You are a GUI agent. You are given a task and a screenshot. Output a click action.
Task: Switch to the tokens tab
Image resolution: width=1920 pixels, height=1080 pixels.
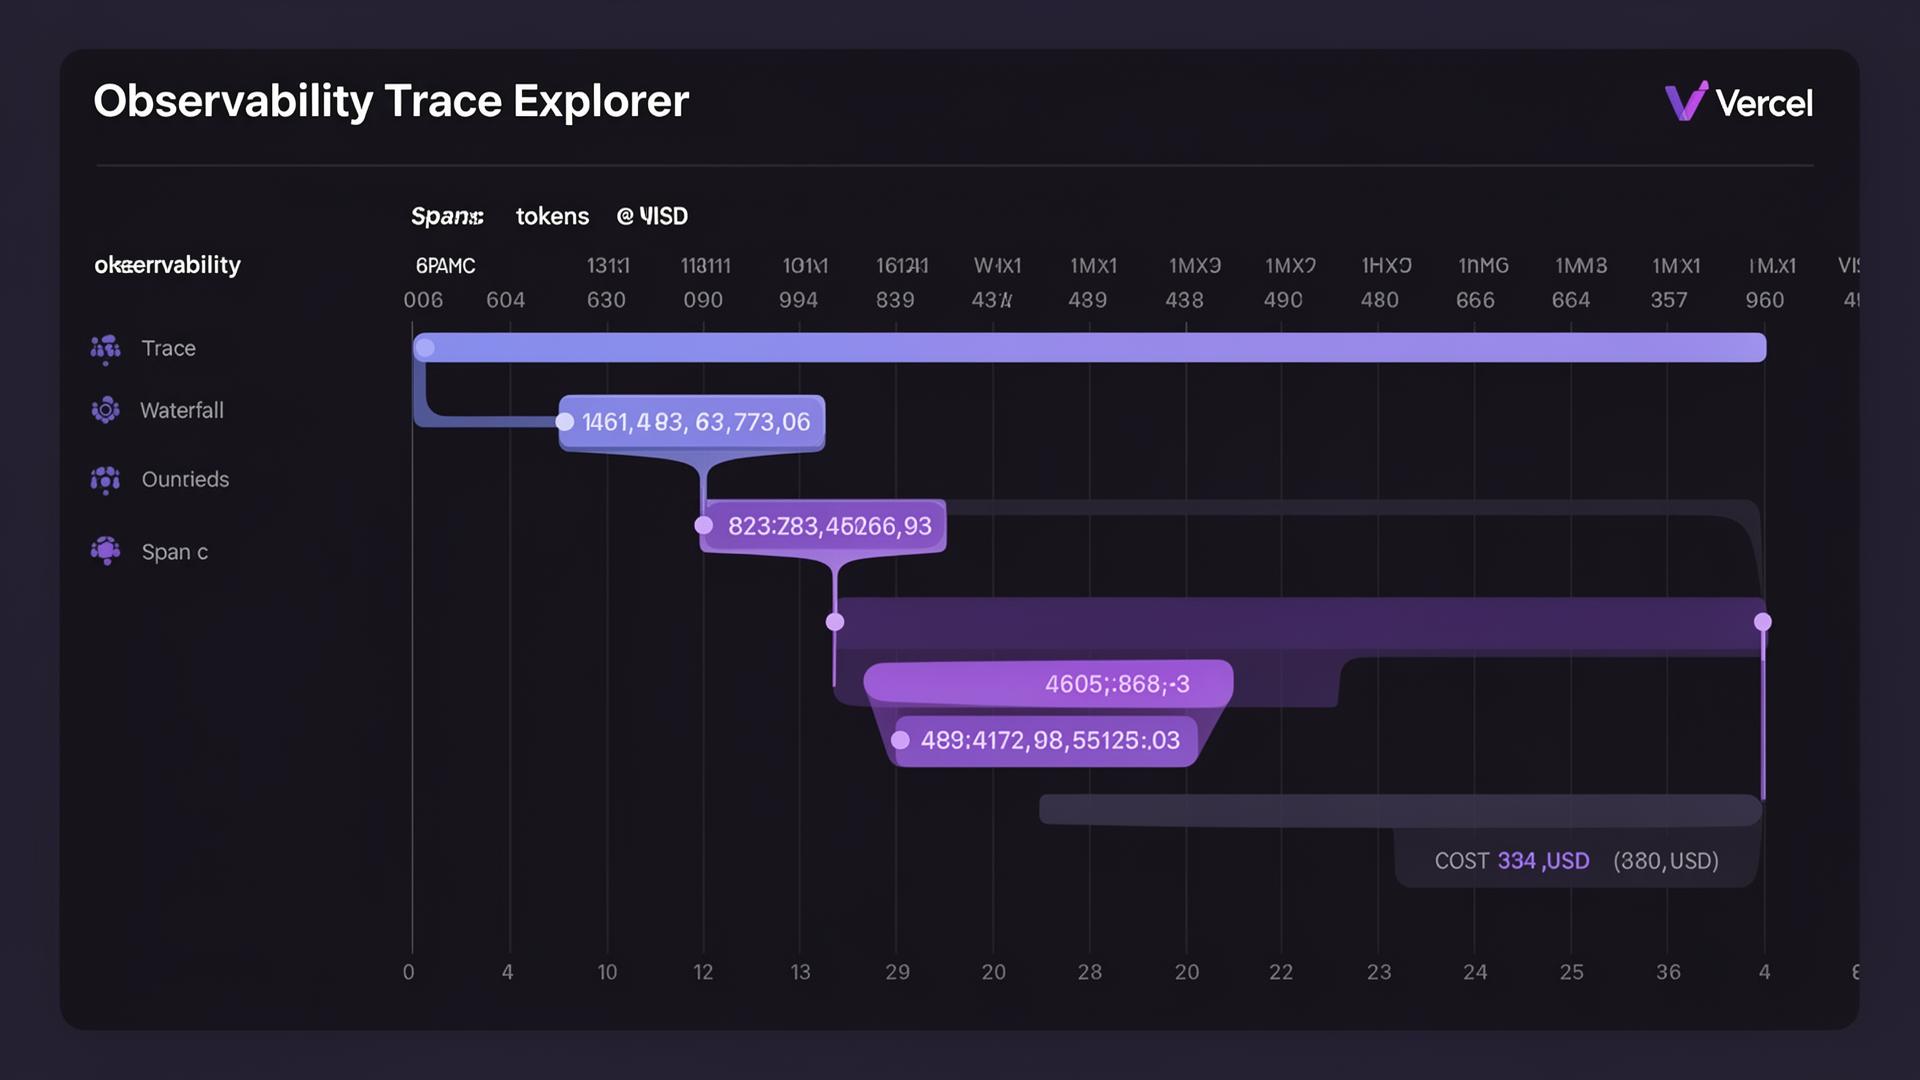point(552,216)
